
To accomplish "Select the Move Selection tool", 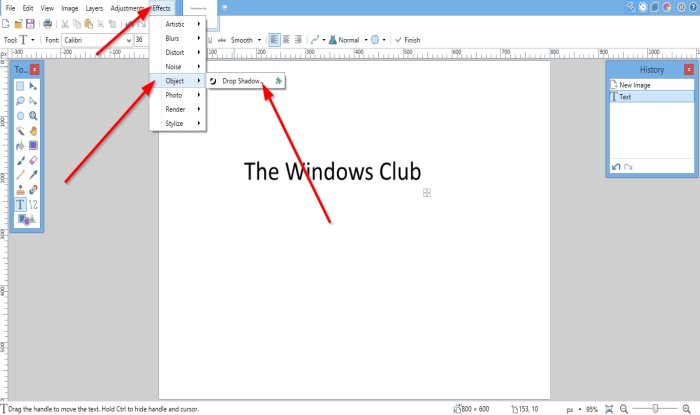I will tap(33, 101).
